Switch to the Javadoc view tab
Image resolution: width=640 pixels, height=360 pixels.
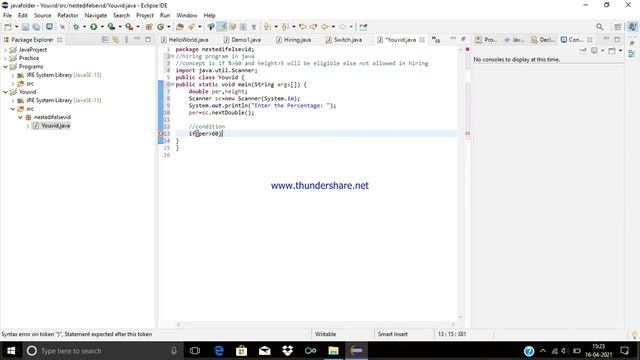pyautogui.click(x=514, y=40)
